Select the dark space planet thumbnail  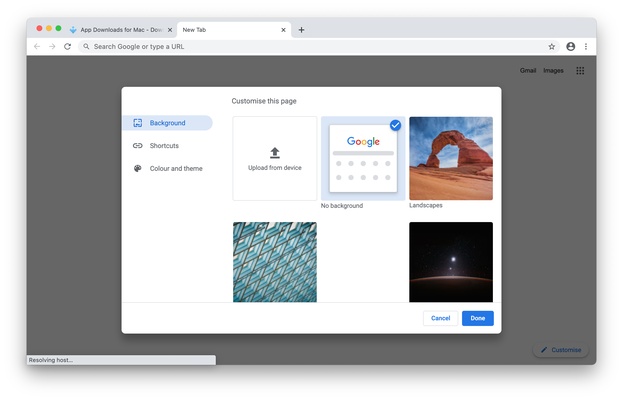click(x=451, y=262)
